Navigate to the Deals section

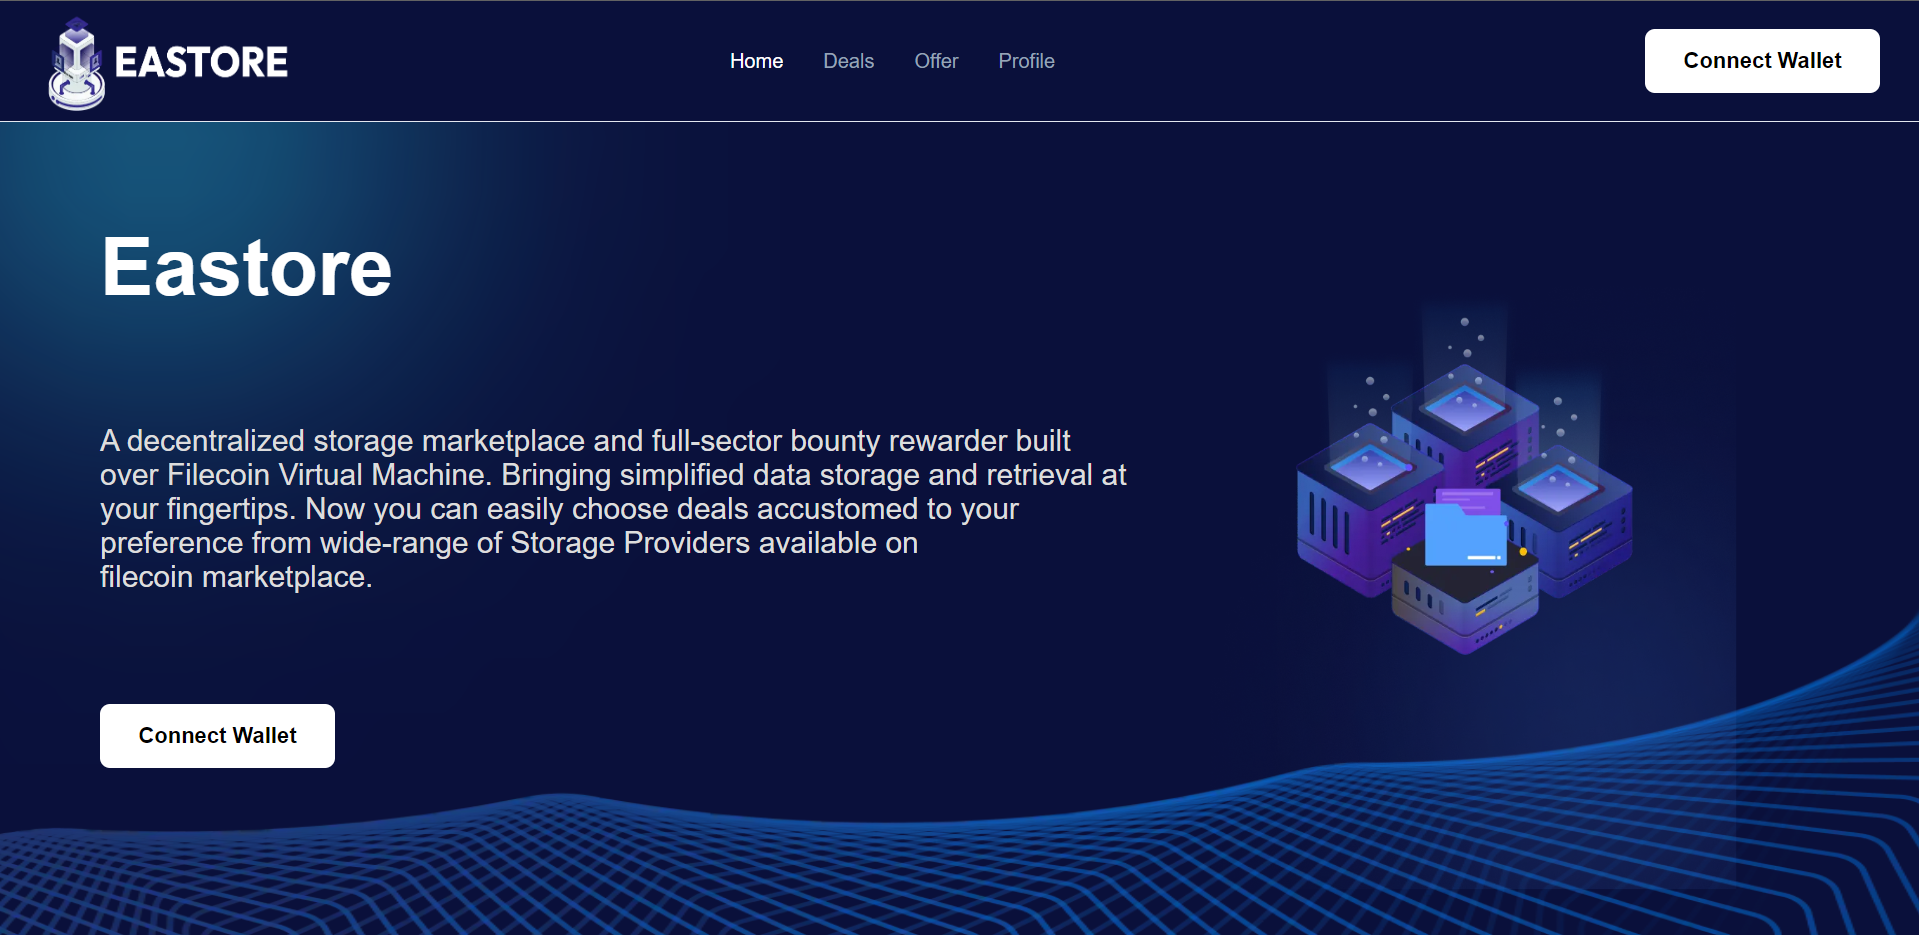click(848, 61)
